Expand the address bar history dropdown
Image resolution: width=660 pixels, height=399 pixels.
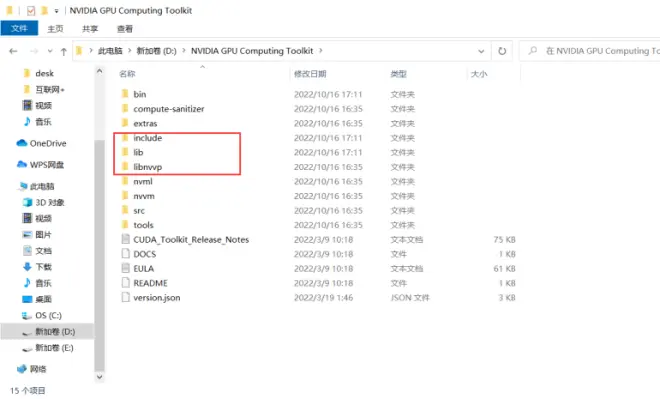pos(481,51)
